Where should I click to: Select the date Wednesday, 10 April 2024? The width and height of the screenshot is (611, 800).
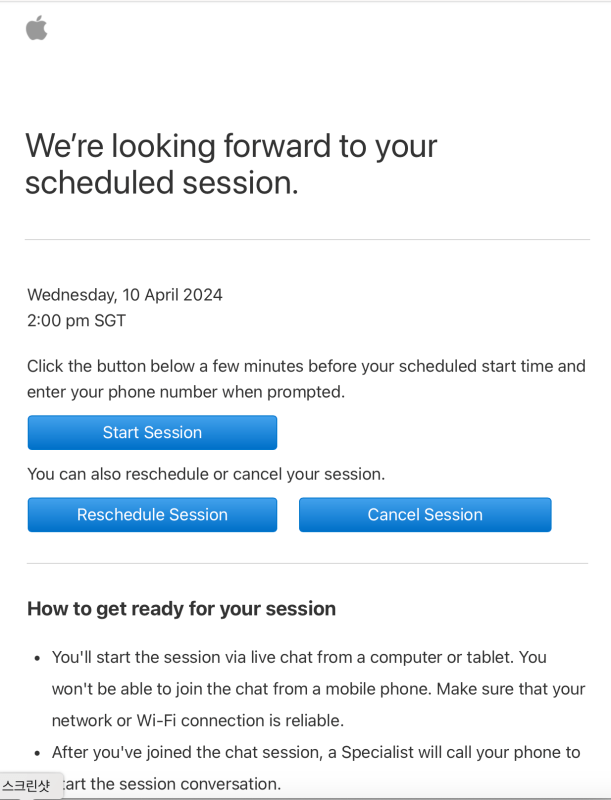(x=125, y=295)
